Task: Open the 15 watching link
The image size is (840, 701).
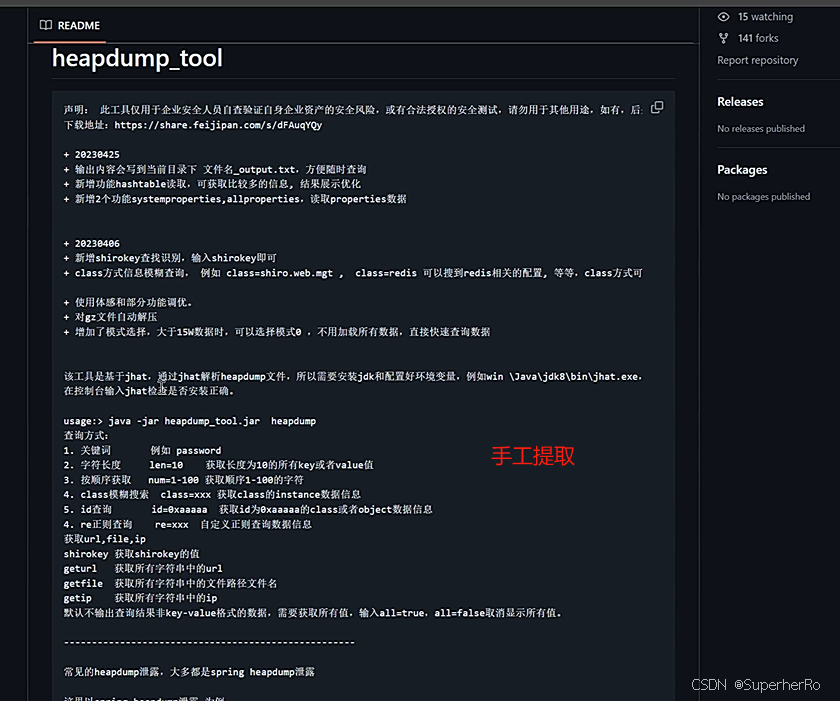Action: tap(765, 17)
